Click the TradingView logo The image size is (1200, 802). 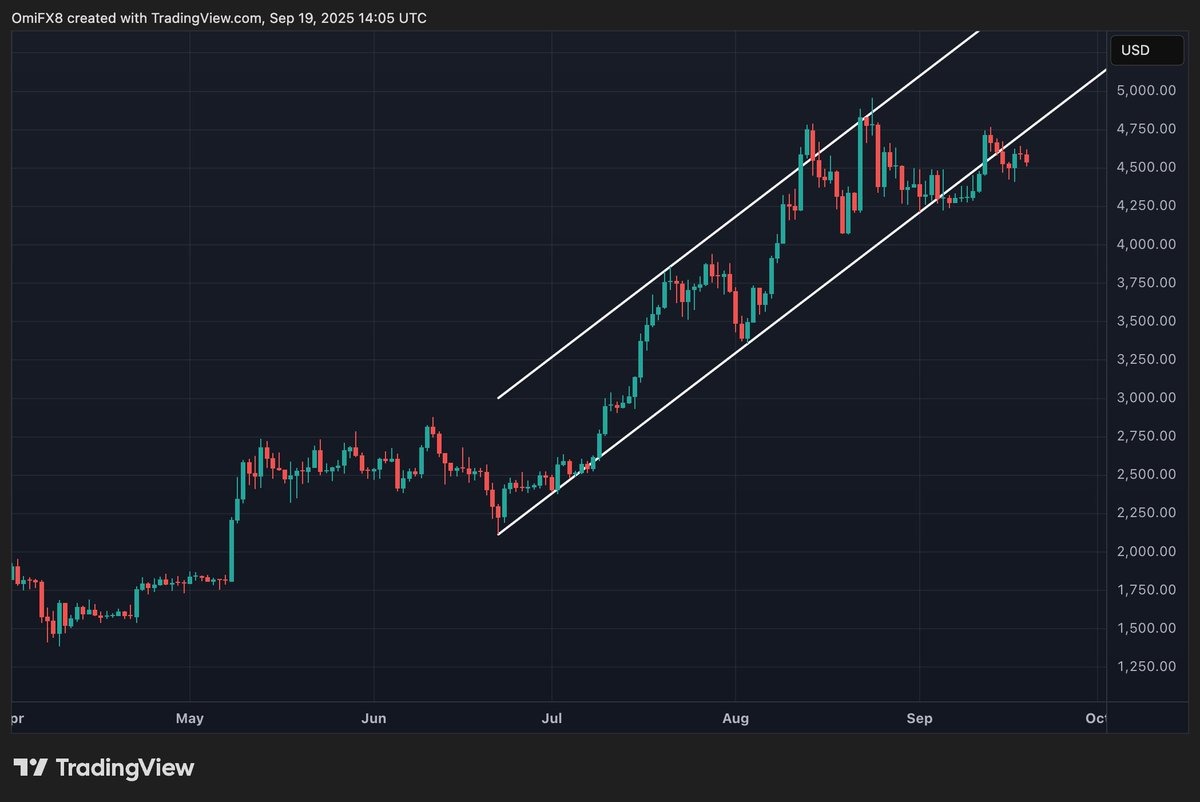(x=104, y=768)
